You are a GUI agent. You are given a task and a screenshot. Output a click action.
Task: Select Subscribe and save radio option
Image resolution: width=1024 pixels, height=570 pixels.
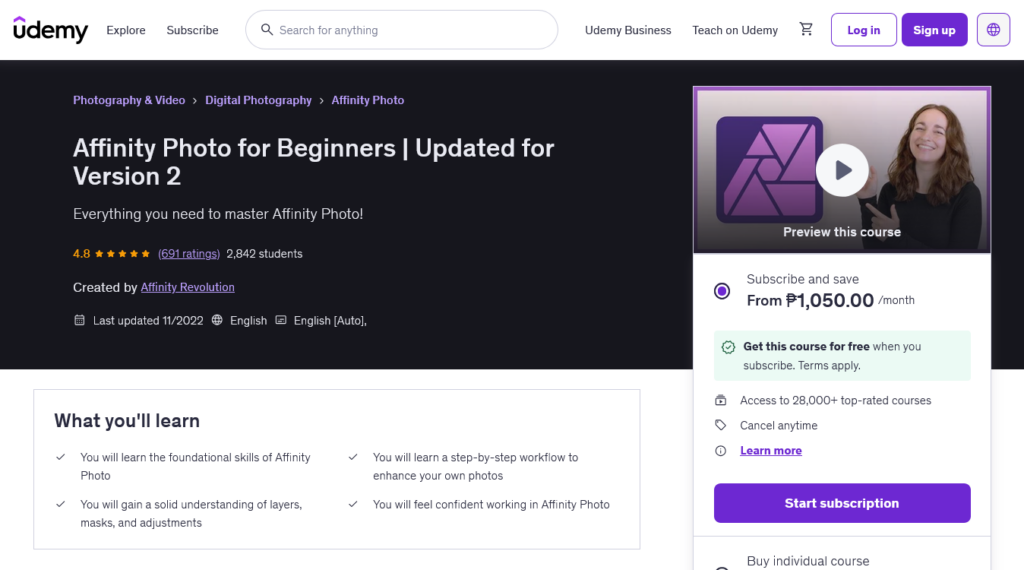pyautogui.click(x=722, y=291)
